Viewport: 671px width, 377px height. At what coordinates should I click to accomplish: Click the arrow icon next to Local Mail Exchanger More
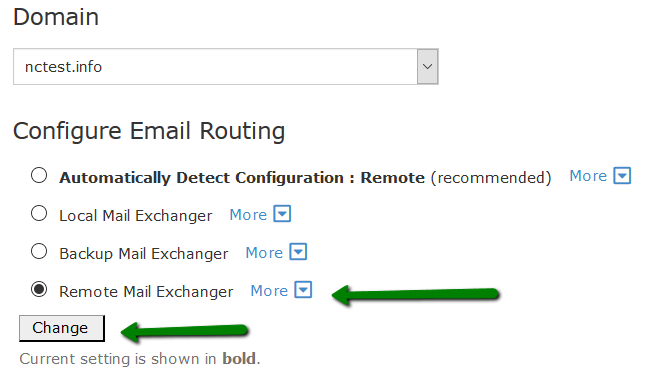[x=282, y=214]
